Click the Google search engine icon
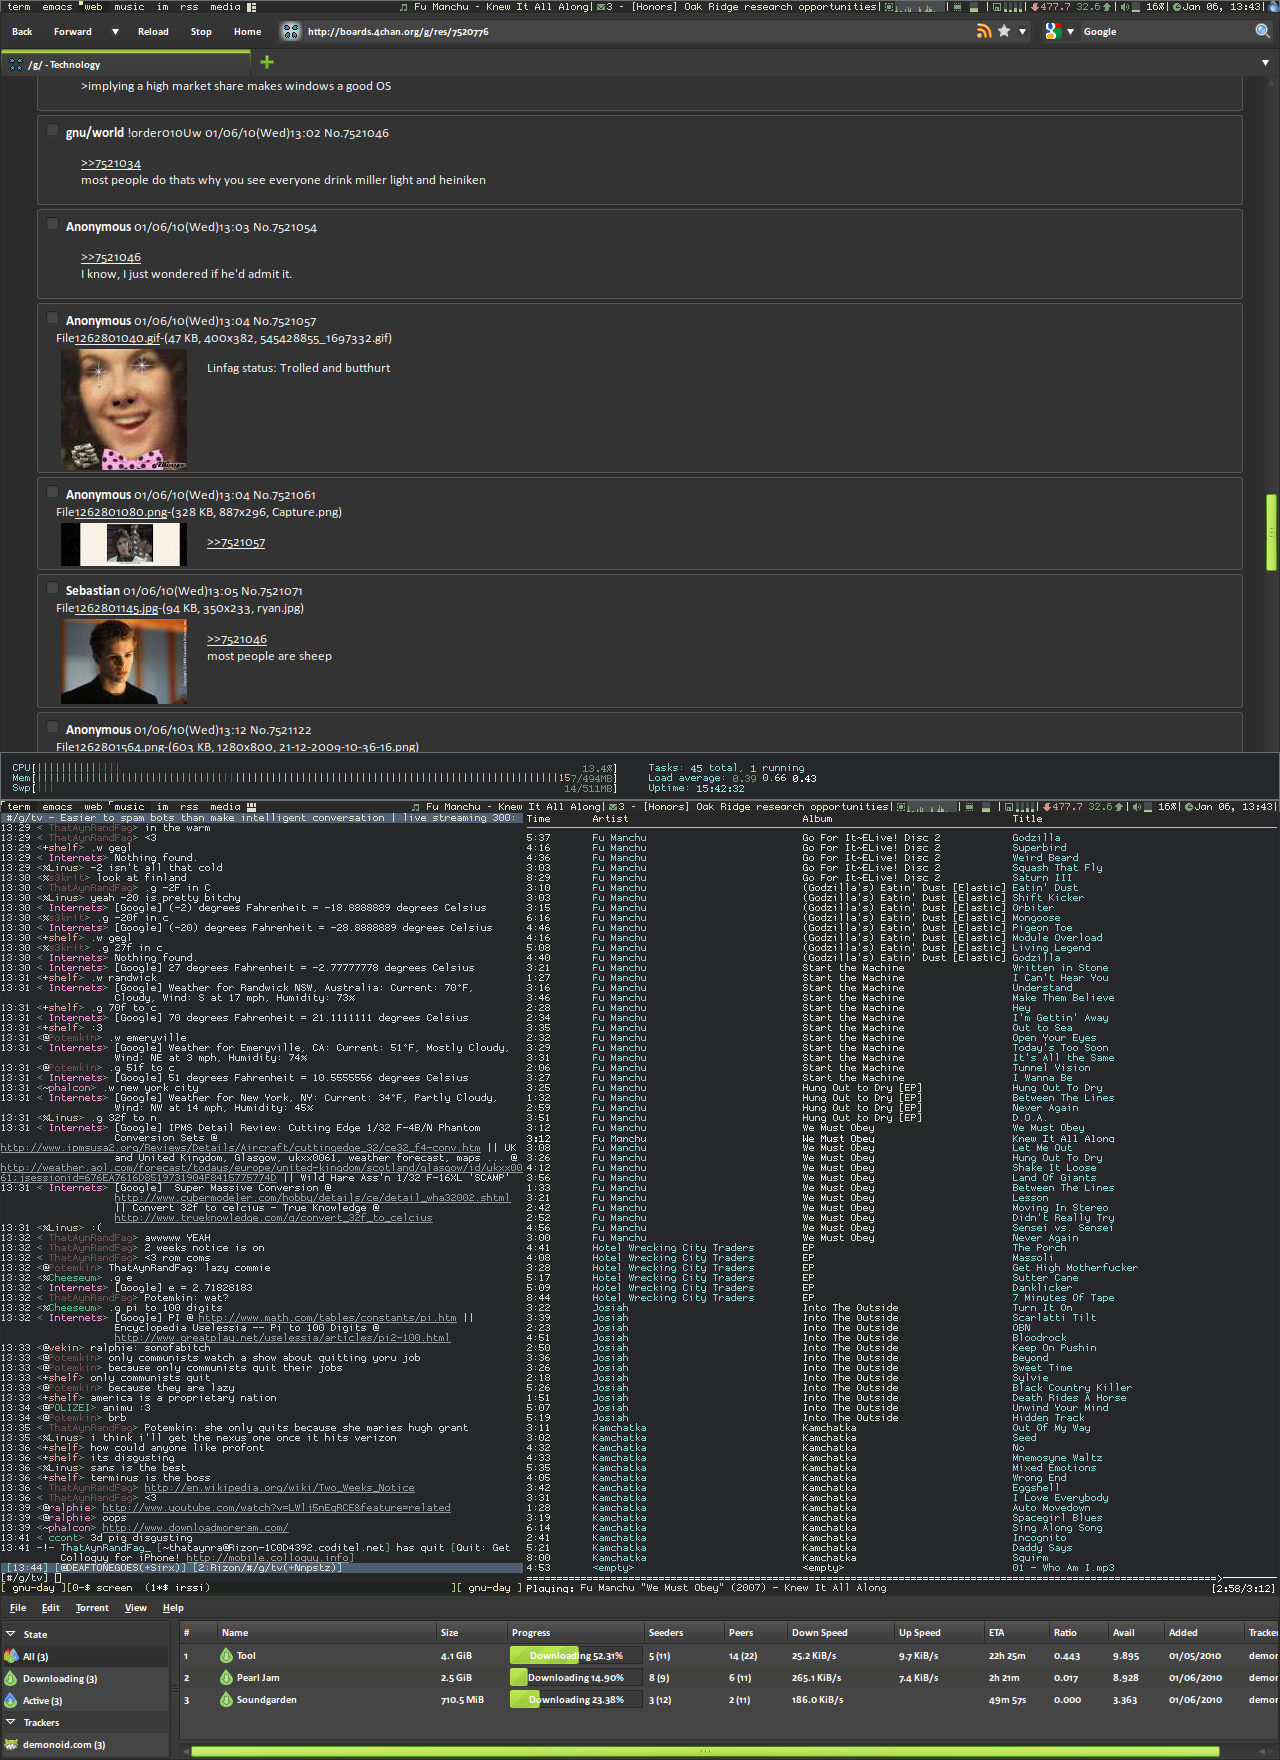This screenshot has height=1760, width=1280. click(1052, 31)
